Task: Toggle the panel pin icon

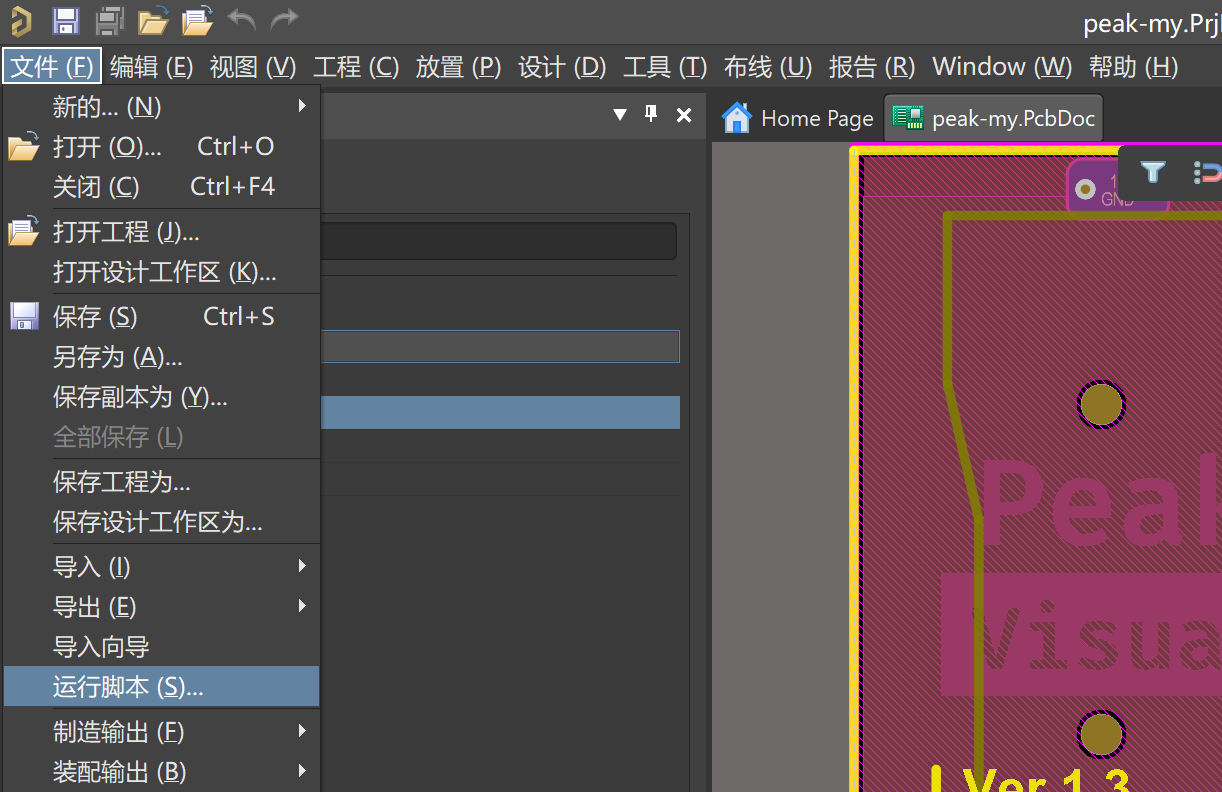Action: (651, 114)
